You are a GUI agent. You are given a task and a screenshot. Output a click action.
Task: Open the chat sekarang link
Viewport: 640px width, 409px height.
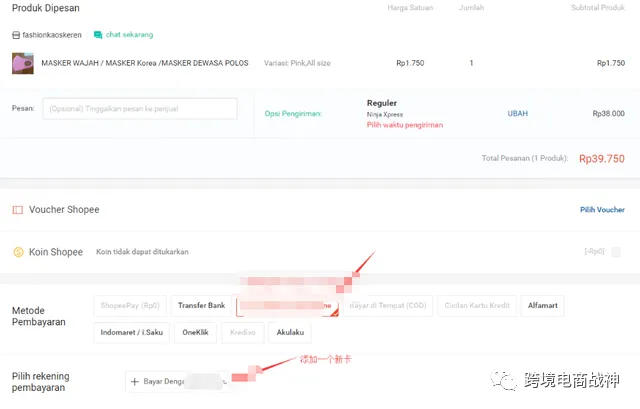tap(129, 35)
